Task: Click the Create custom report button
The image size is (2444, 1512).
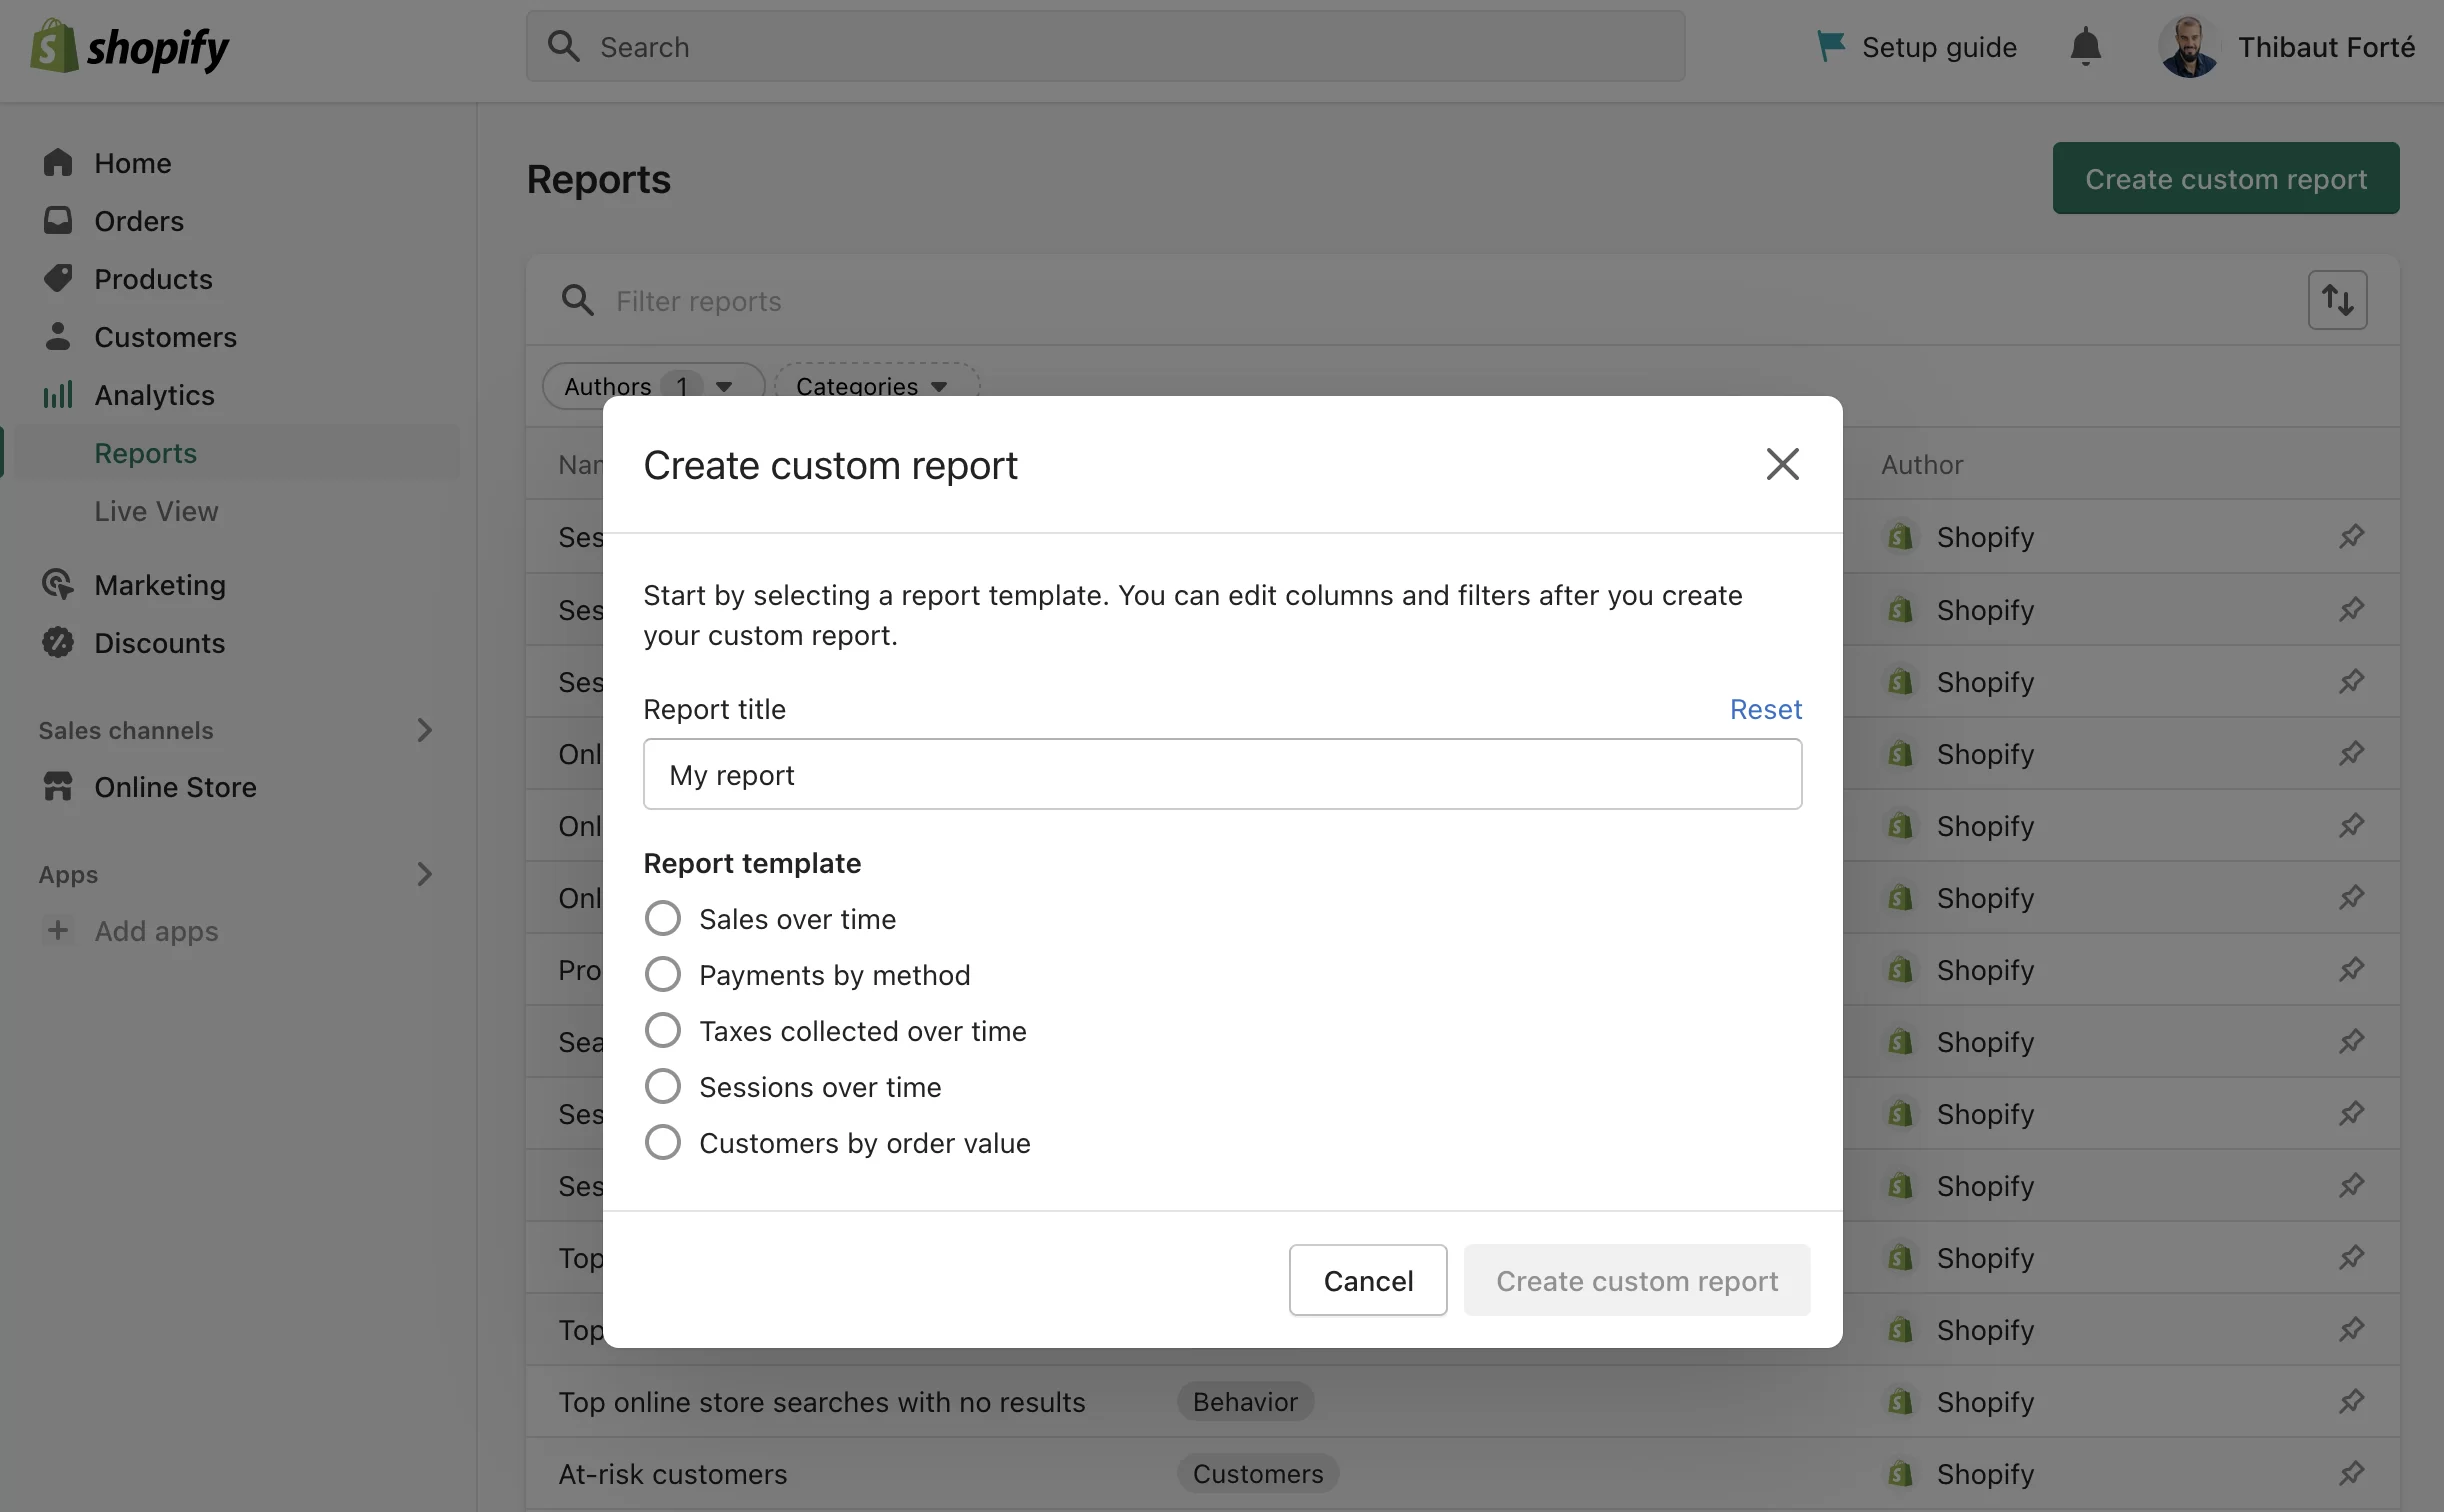Action: (x=1636, y=1280)
